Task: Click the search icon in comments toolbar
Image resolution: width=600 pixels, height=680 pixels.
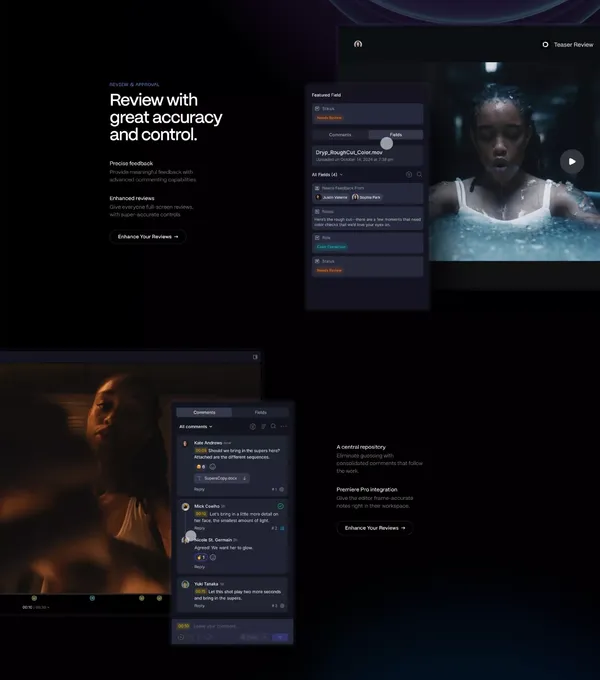Action: point(273,426)
